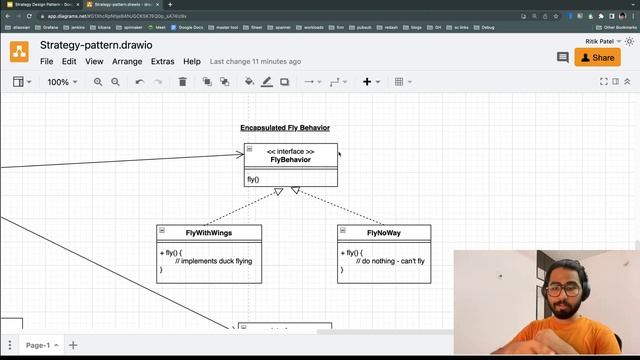Select the FlyWithWings class header

tap(209, 233)
